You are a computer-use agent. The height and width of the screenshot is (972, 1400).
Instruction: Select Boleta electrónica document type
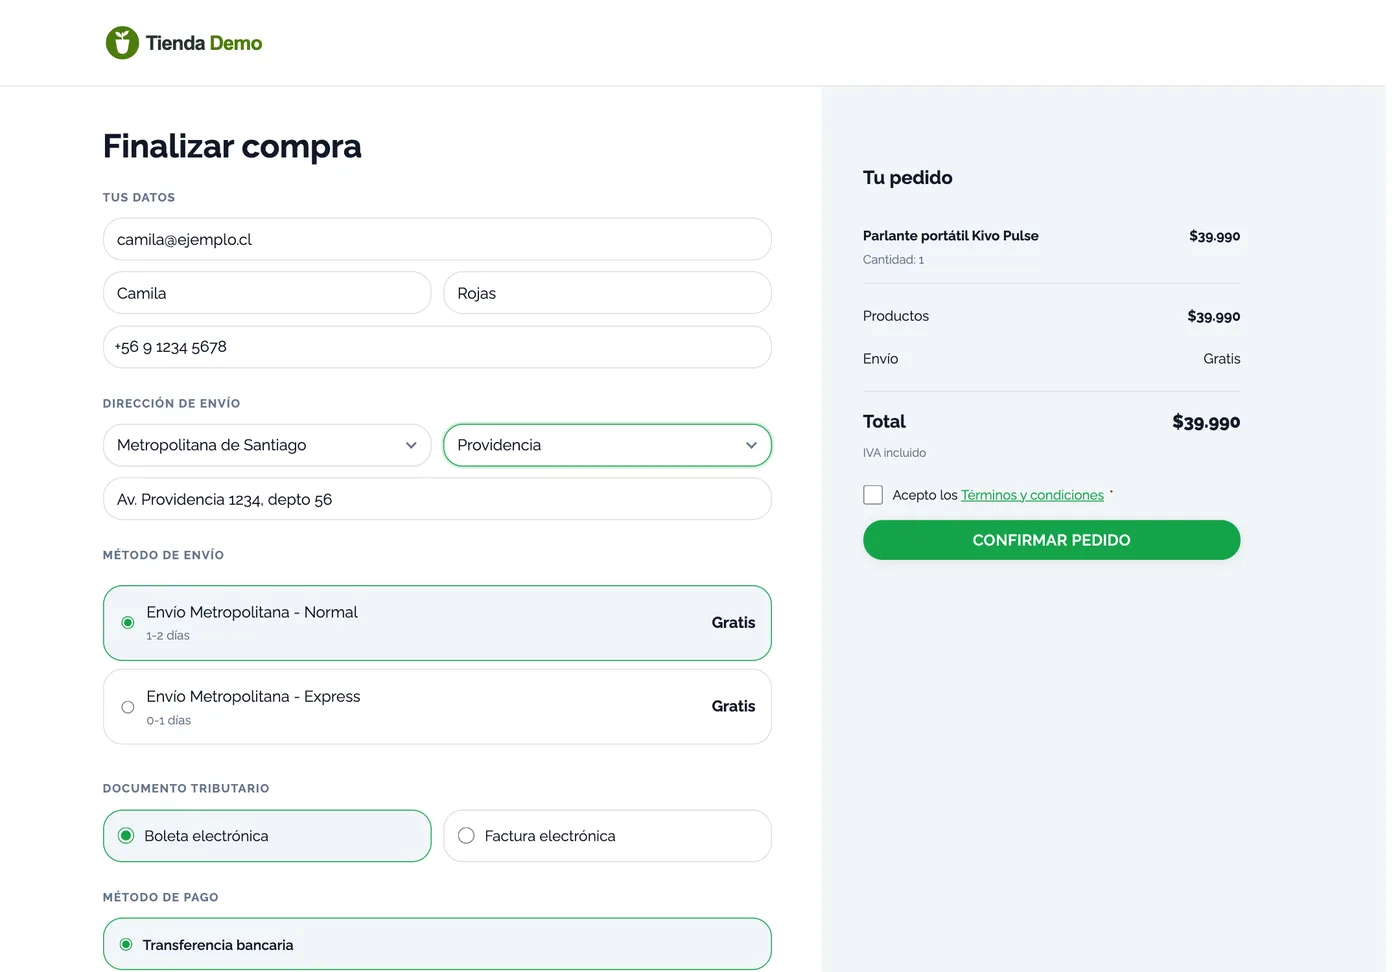[x=267, y=836]
